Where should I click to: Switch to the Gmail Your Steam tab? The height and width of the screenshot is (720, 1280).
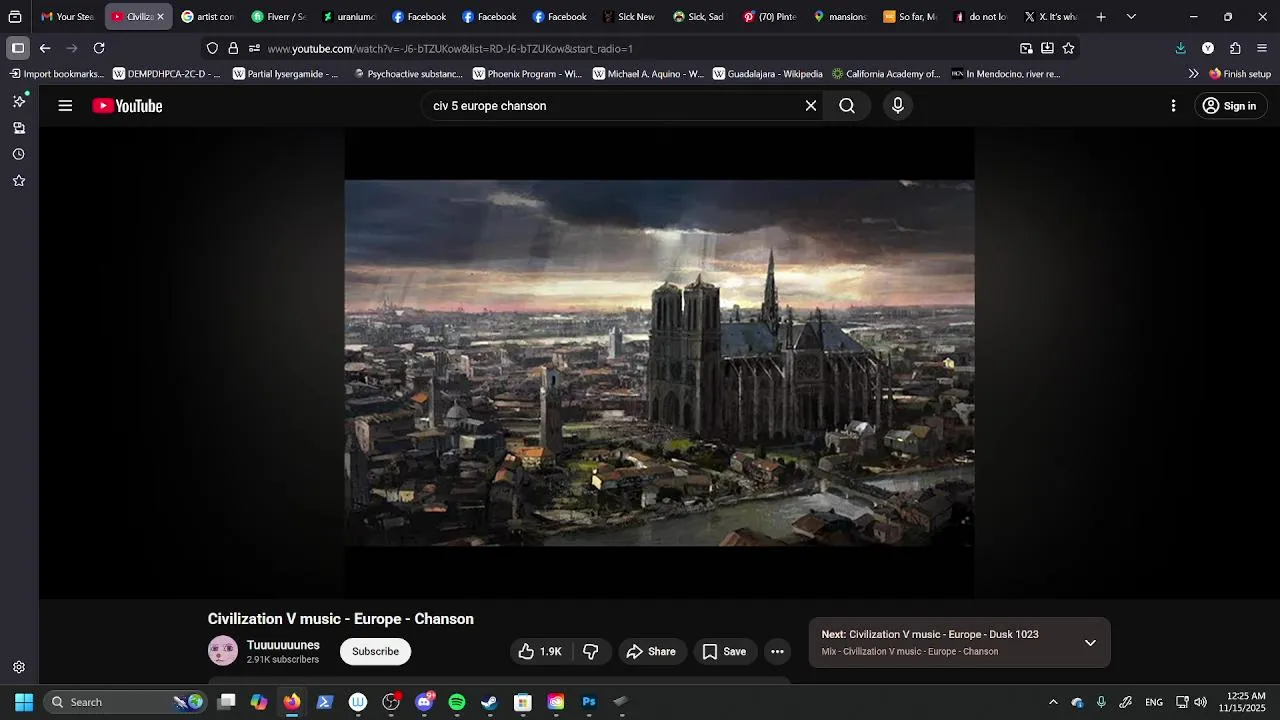(67, 17)
